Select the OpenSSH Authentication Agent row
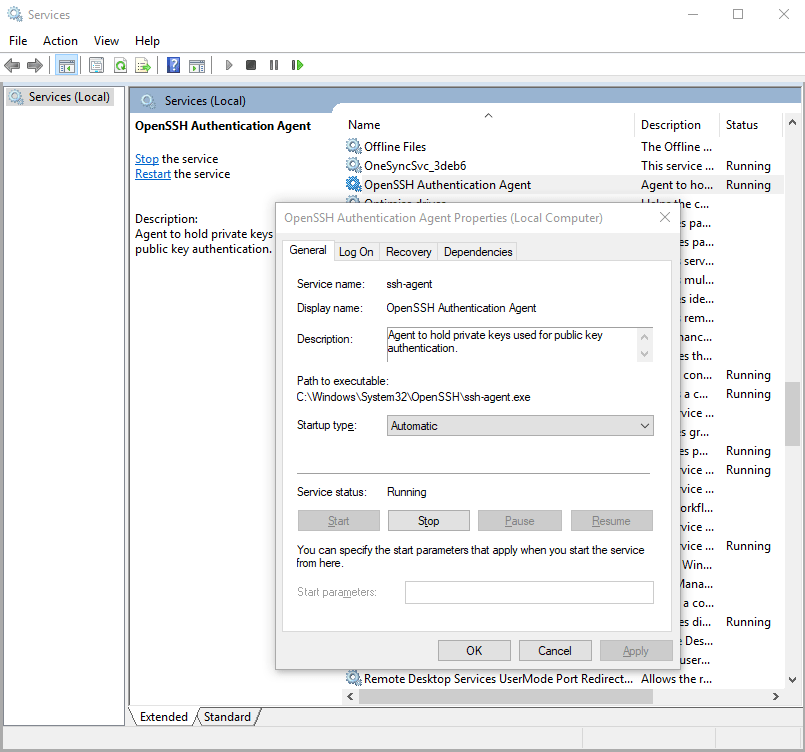This screenshot has width=805, height=752. pos(563,184)
